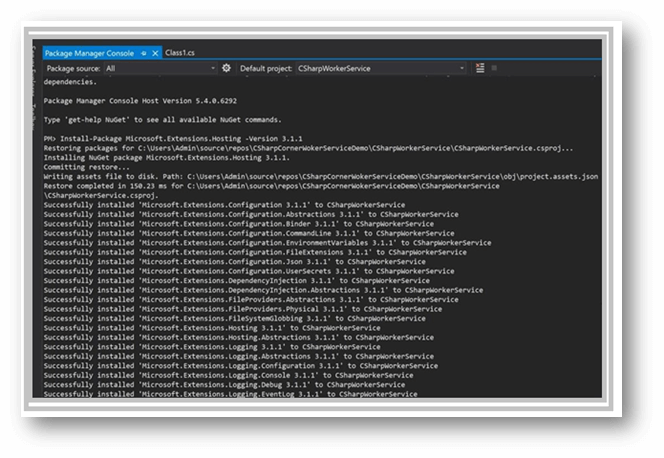Click the 'dependencies.' line at console top
The width and height of the screenshot is (664, 458).
pyautogui.click(x=70, y=82)
